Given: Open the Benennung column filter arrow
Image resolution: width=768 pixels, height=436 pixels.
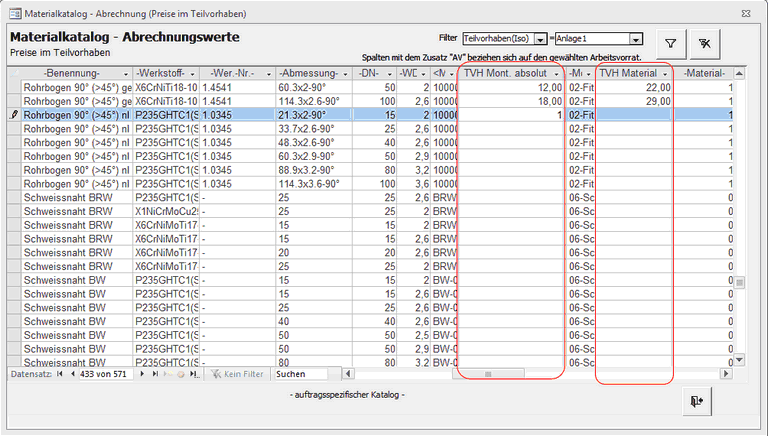Looking at the screenshot, I should 125,74.
